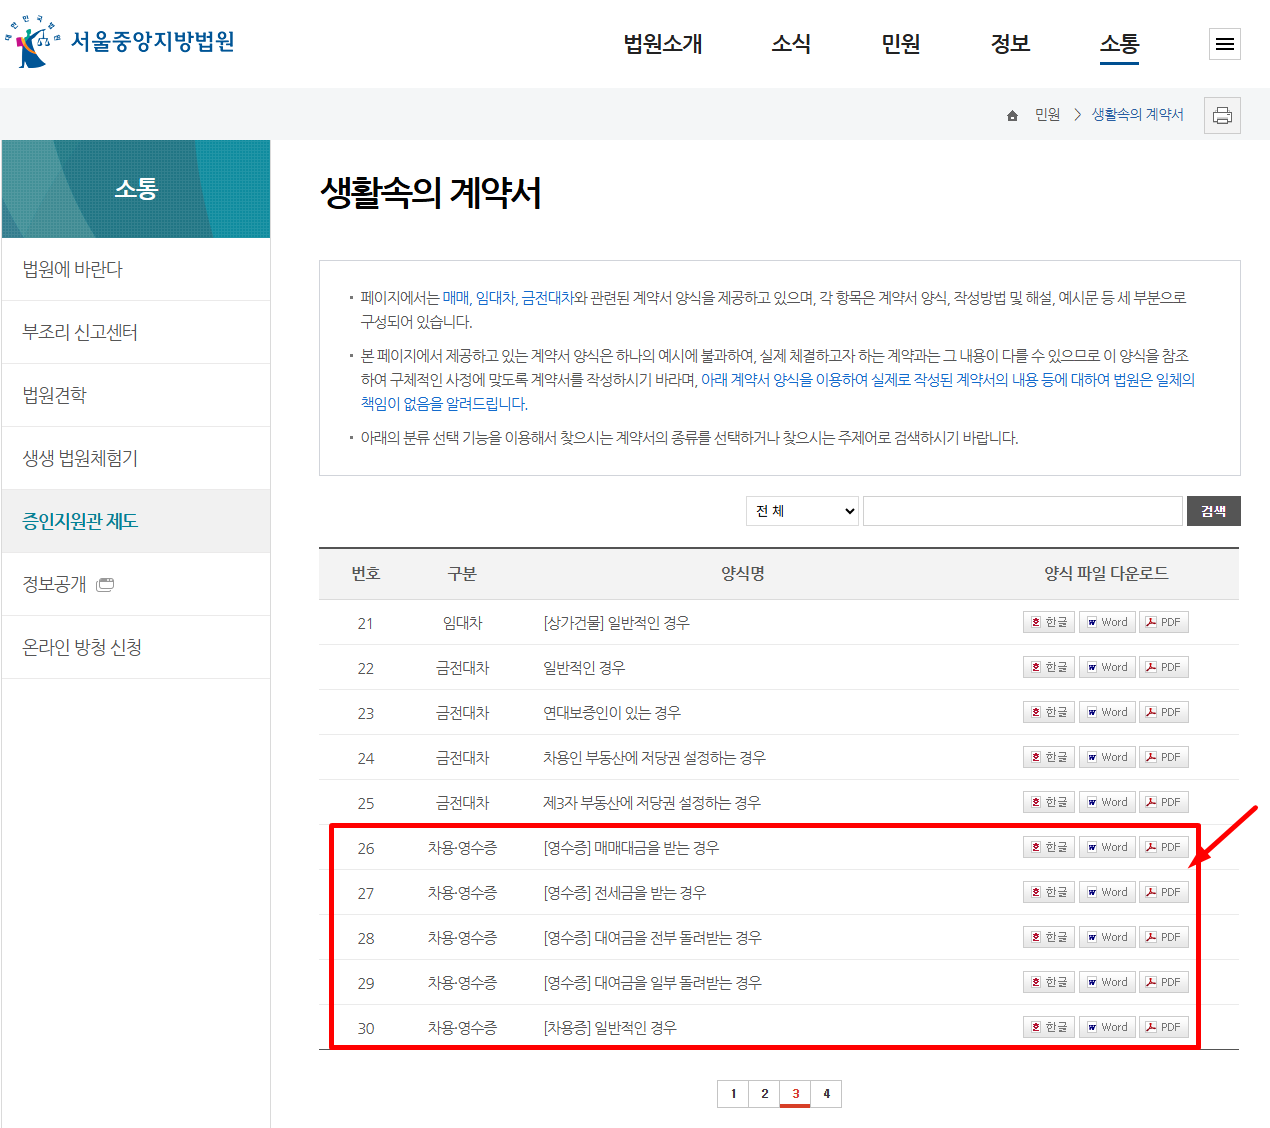Select the 소통 menu item

[x=1118, y=44]
